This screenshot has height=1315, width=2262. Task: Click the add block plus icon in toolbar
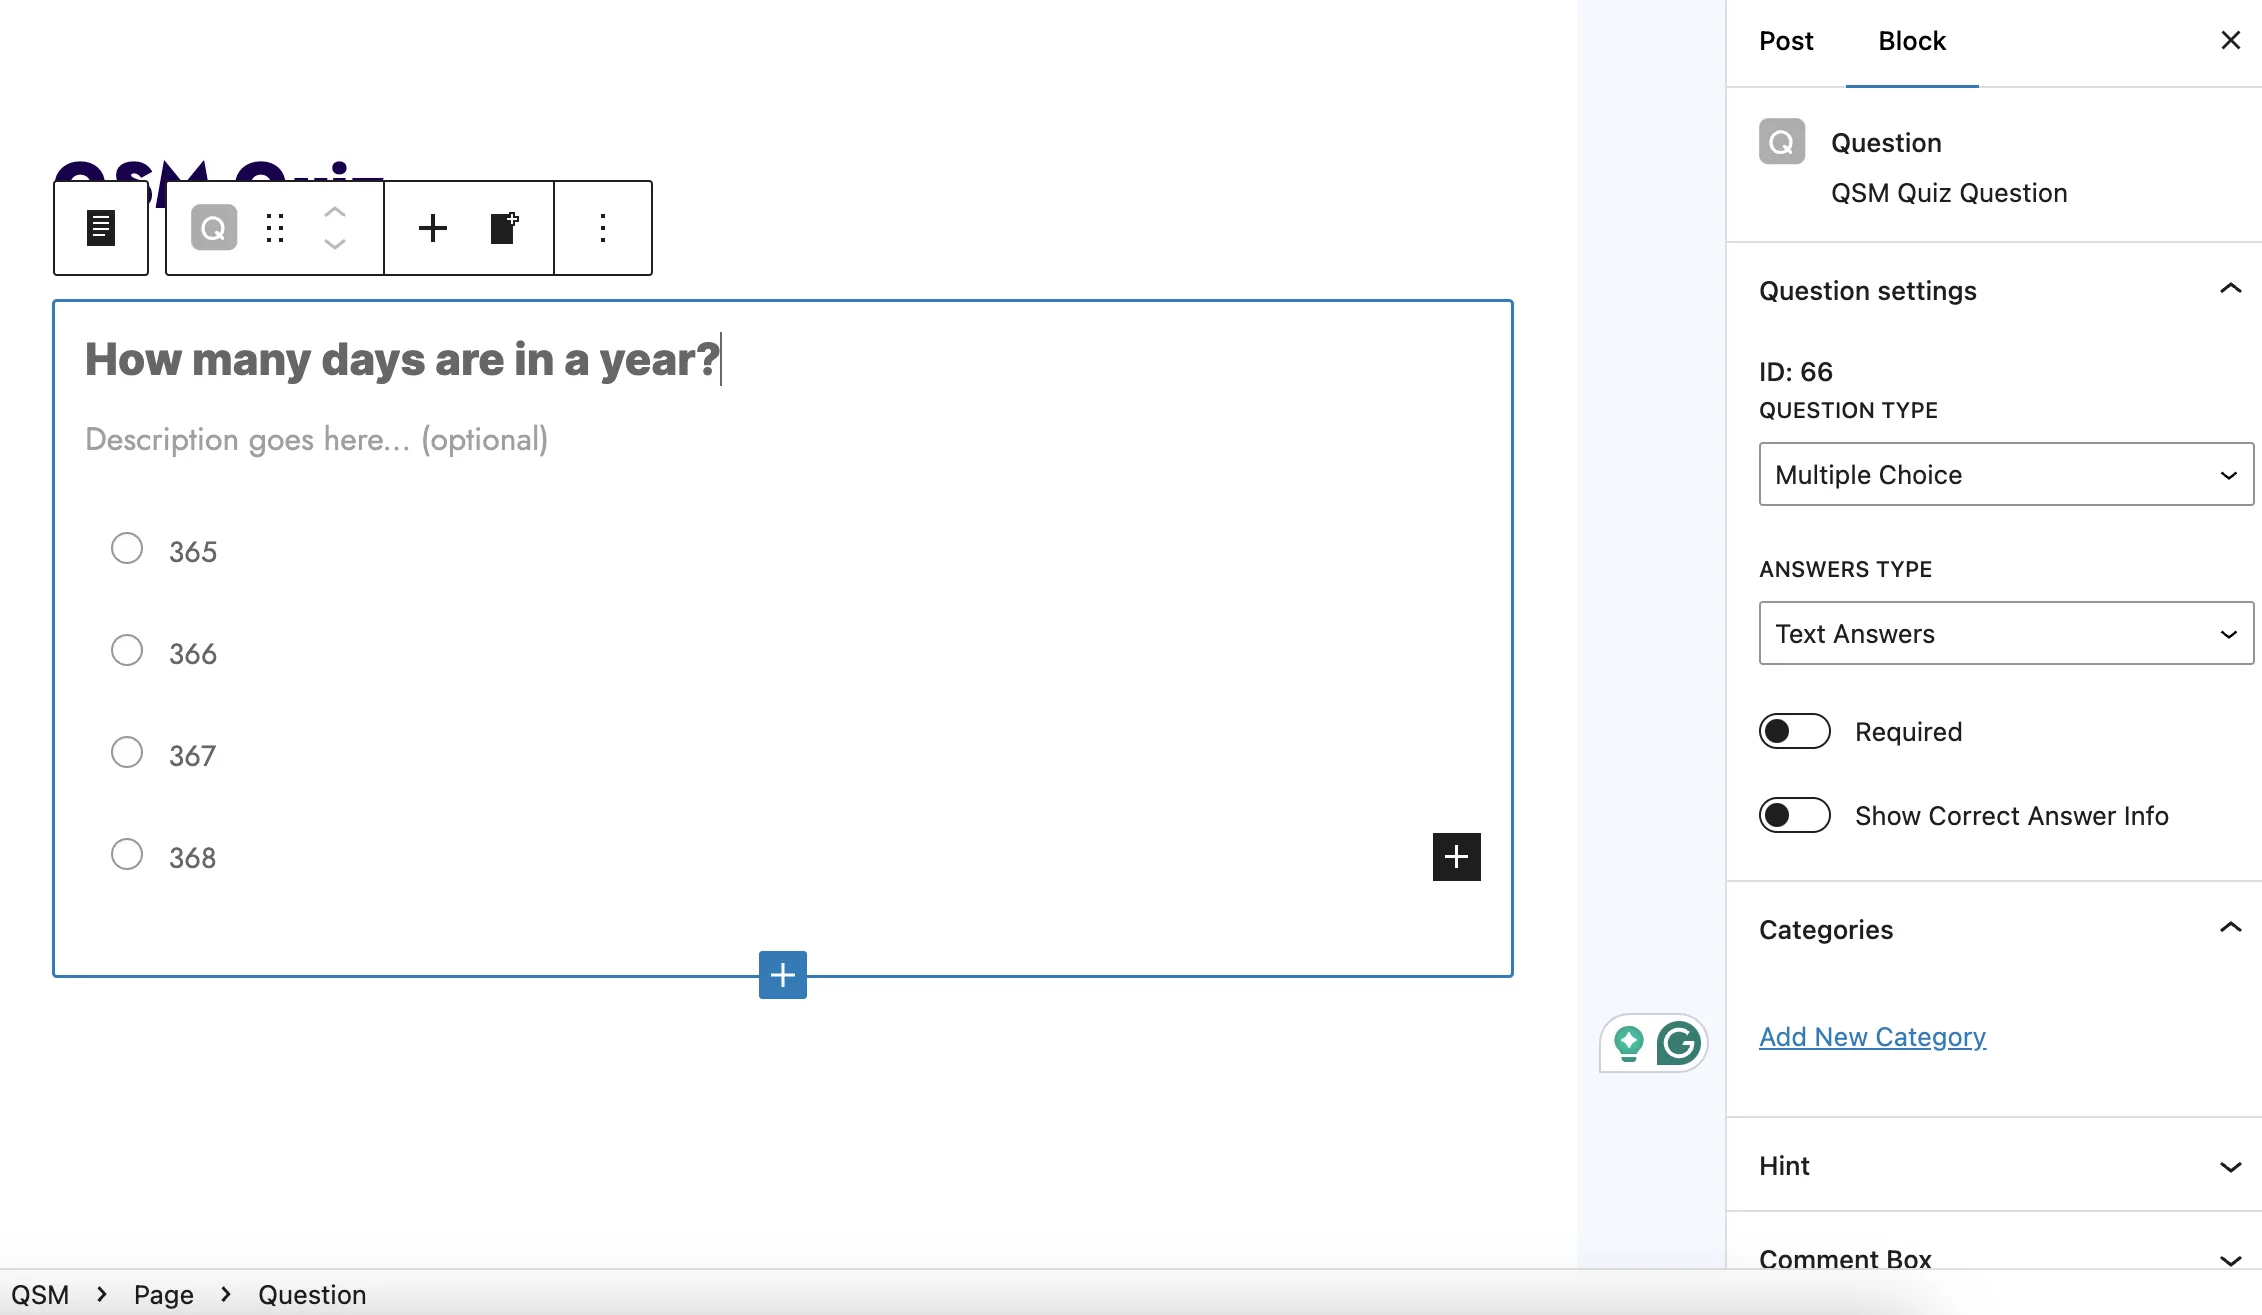(432, 227)
